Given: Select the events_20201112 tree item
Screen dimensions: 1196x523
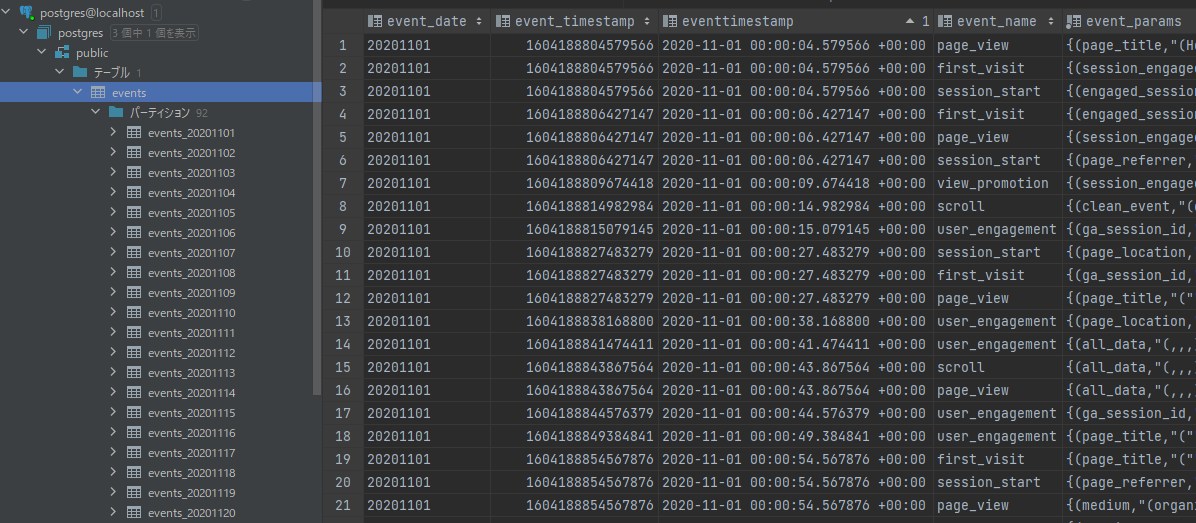Looking at the screenshot, I should click(x=191, y=353).
